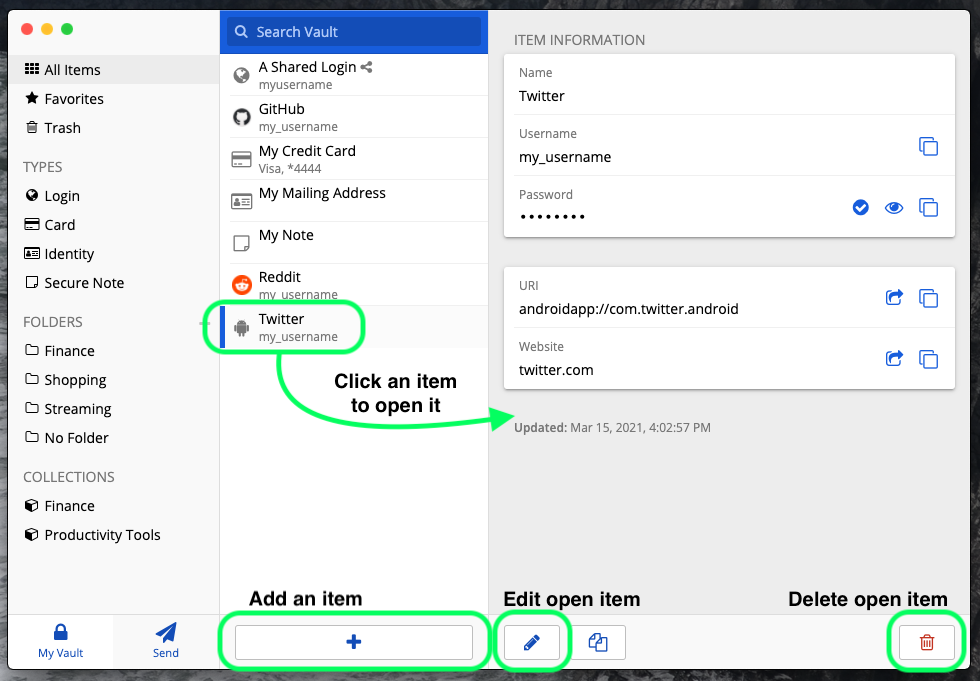
Task: Open the GitHub vault item
Action: [354, 117]
